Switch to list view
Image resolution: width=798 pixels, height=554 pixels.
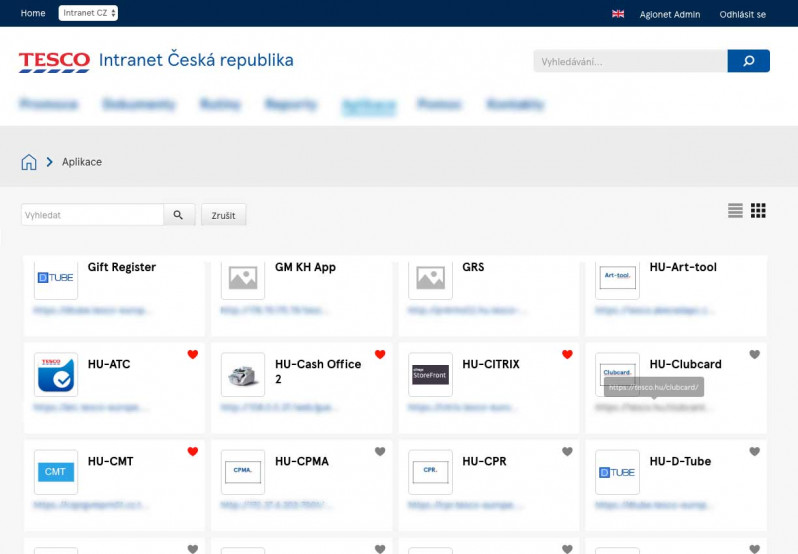[x=735, y=210]
